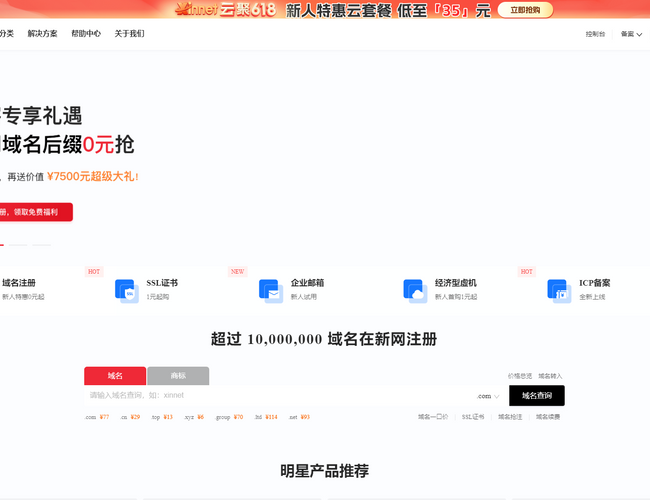
Task: Click the .group ¥70 price entry
Action: click(x=229, y=417)
